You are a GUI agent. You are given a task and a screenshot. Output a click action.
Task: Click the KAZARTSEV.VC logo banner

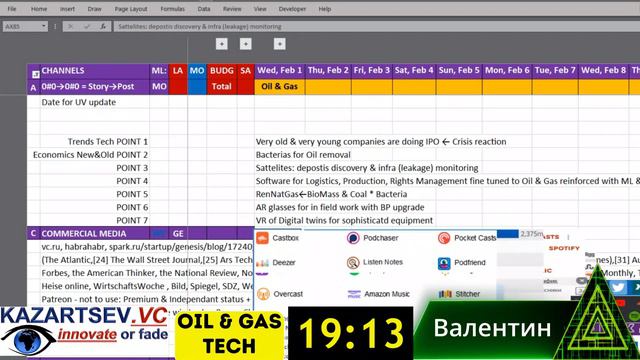point(84,331)
